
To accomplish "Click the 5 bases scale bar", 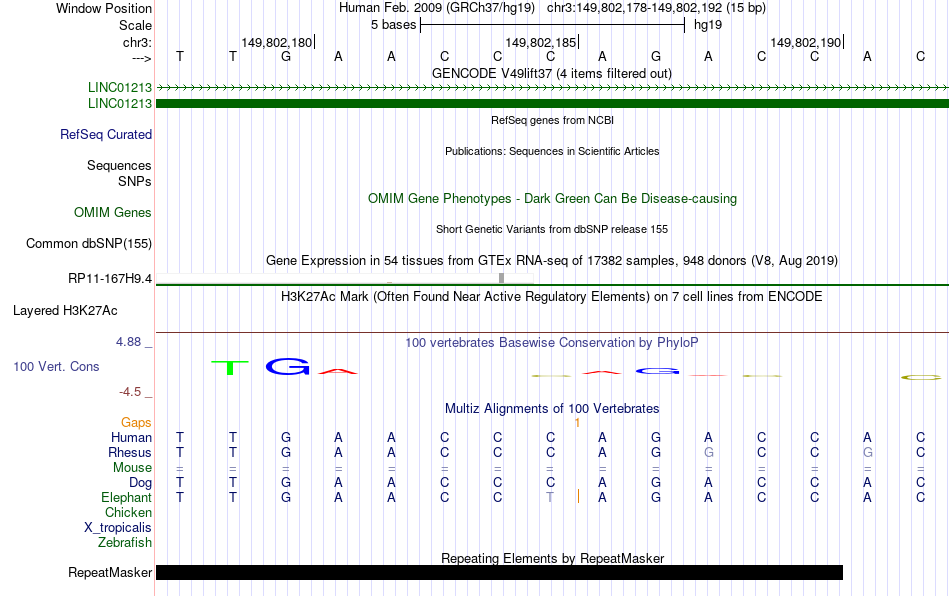I will tap(553, 25).
